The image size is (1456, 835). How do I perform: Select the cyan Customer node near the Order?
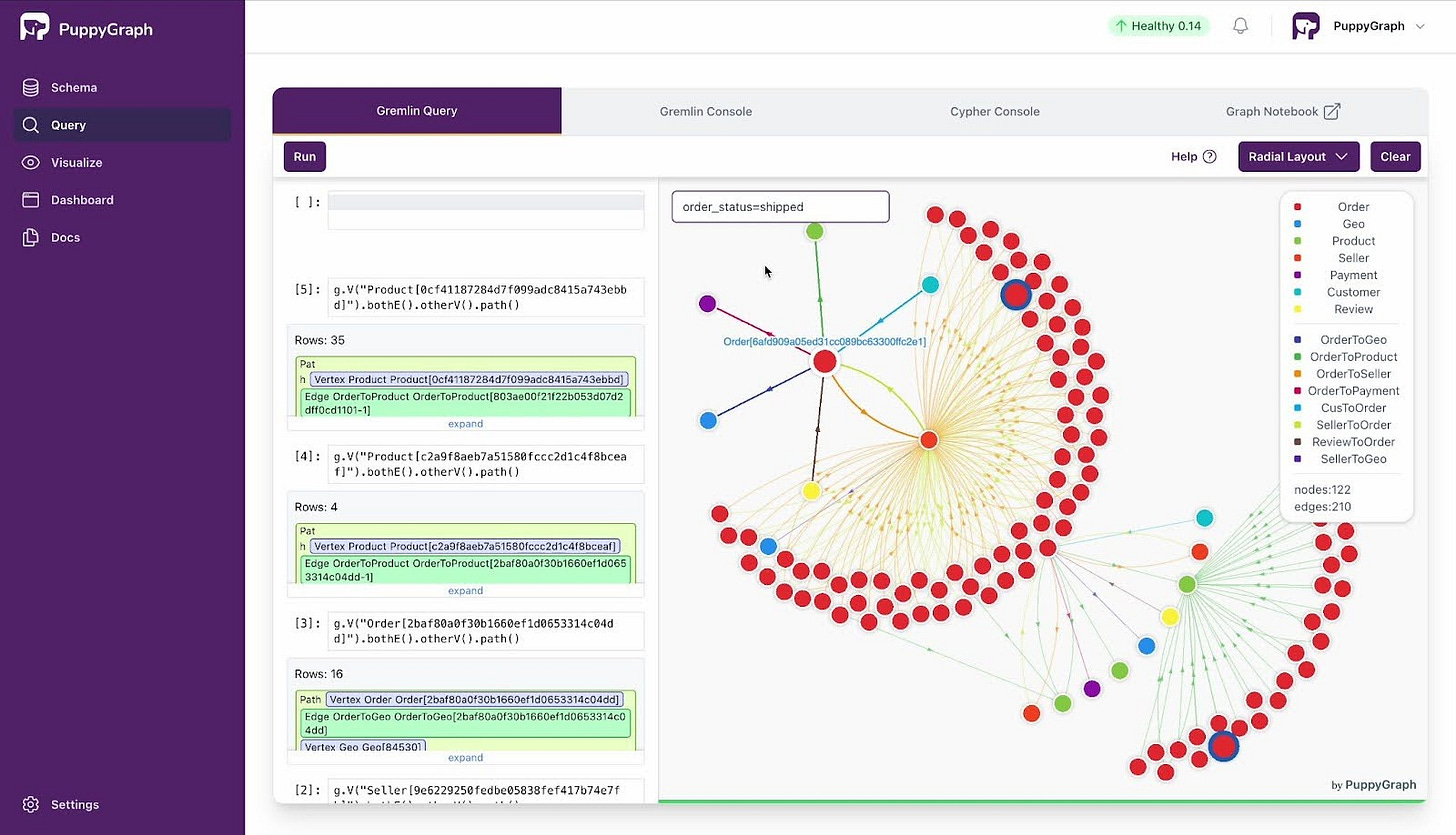tap(930, 285)
